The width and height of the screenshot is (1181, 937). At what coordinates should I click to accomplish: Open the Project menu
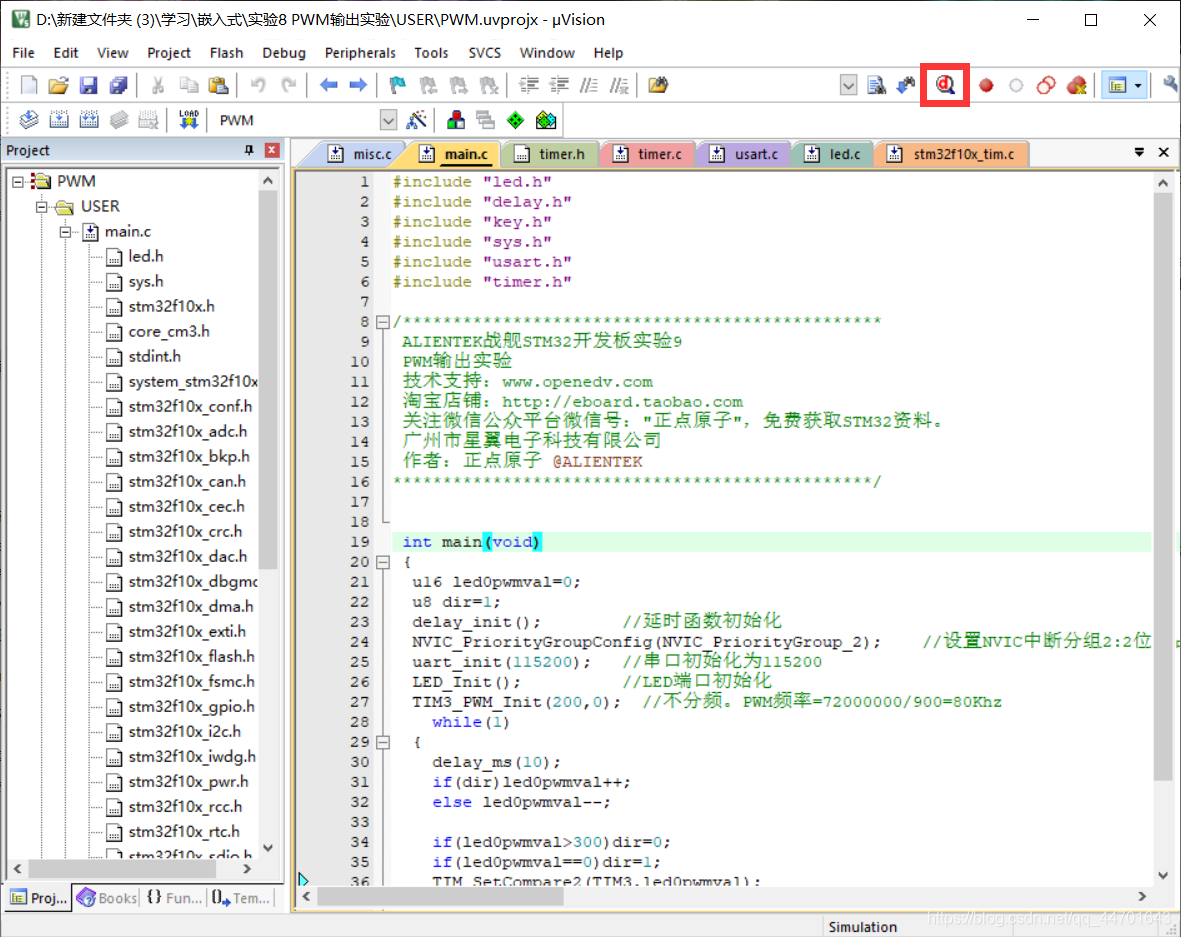pos(169,53)
